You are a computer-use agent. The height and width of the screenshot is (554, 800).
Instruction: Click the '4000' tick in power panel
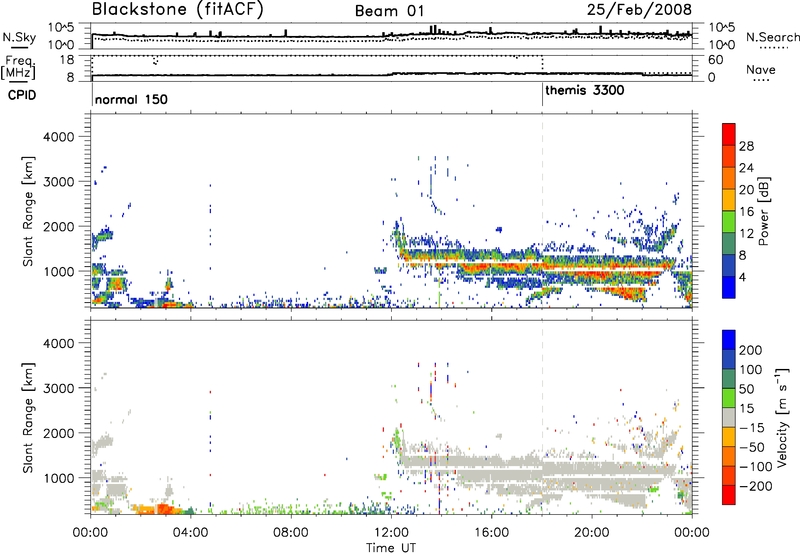point(58,137)
